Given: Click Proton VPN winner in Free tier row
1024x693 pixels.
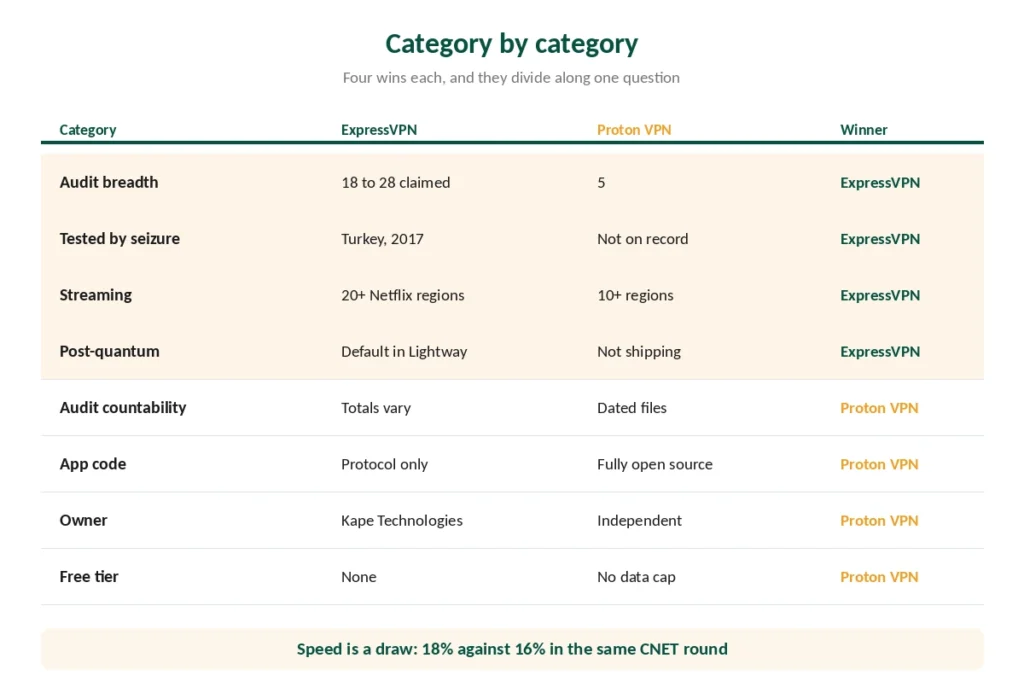Looking at the screenshot, I should (879, 577).
